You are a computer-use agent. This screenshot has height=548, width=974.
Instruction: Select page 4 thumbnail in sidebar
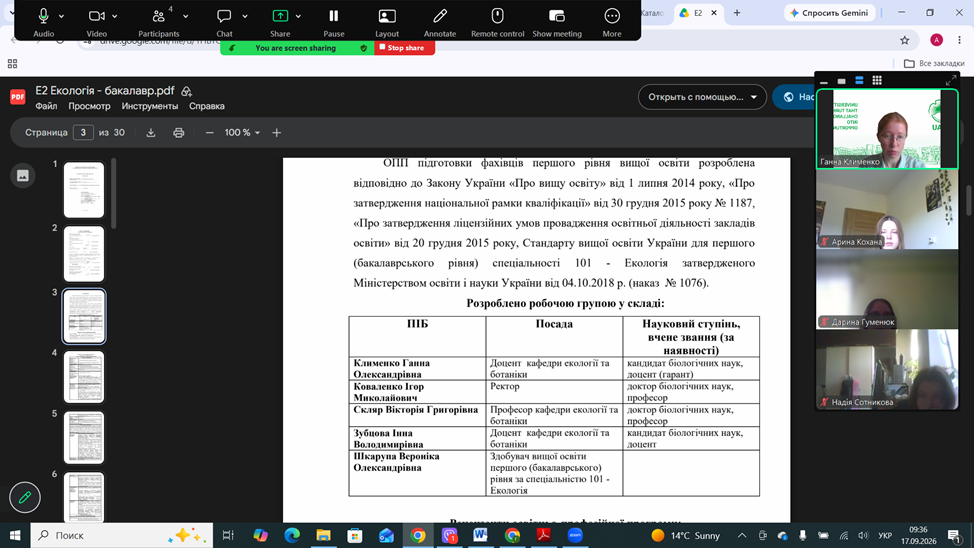[84, 377]
